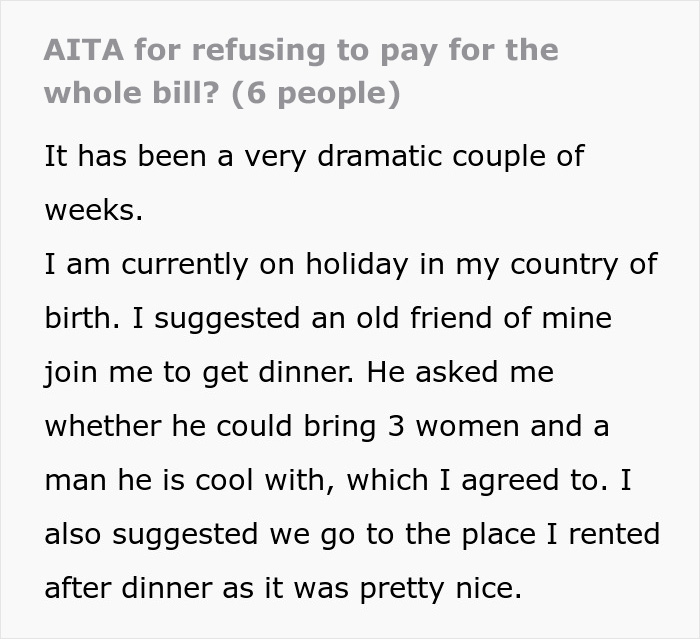Viewport: 700px width, 639px height.
Task: Click the word "weeks."
Action: (x=94, y=211)
